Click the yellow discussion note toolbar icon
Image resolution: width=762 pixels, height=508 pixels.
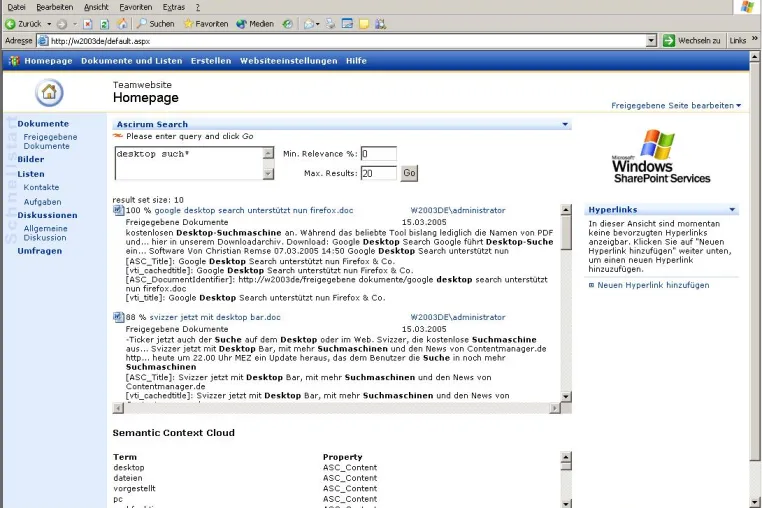tap(364, 24)
